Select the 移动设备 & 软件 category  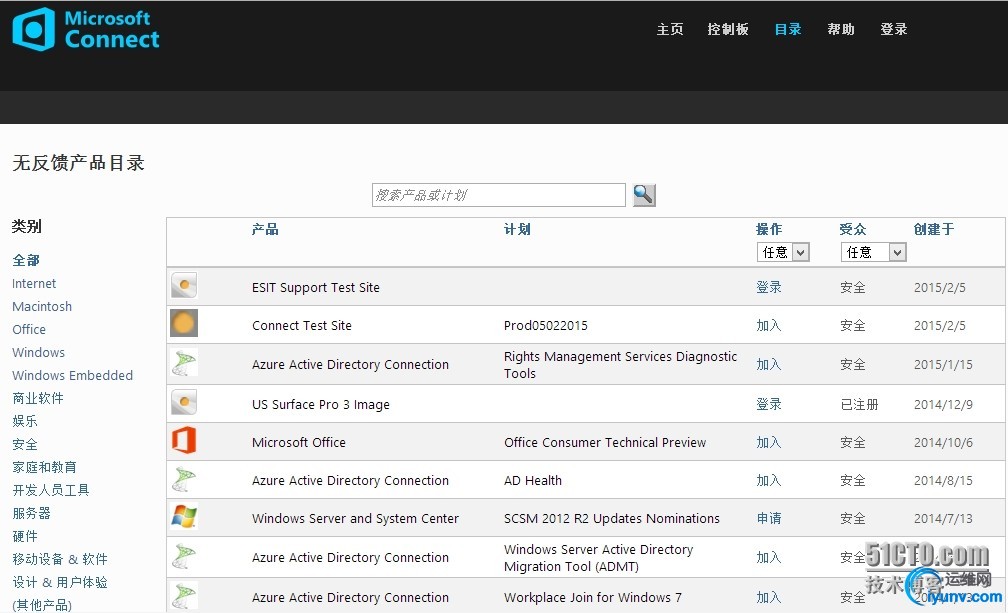pyautogui.click(x=60, y=559)
